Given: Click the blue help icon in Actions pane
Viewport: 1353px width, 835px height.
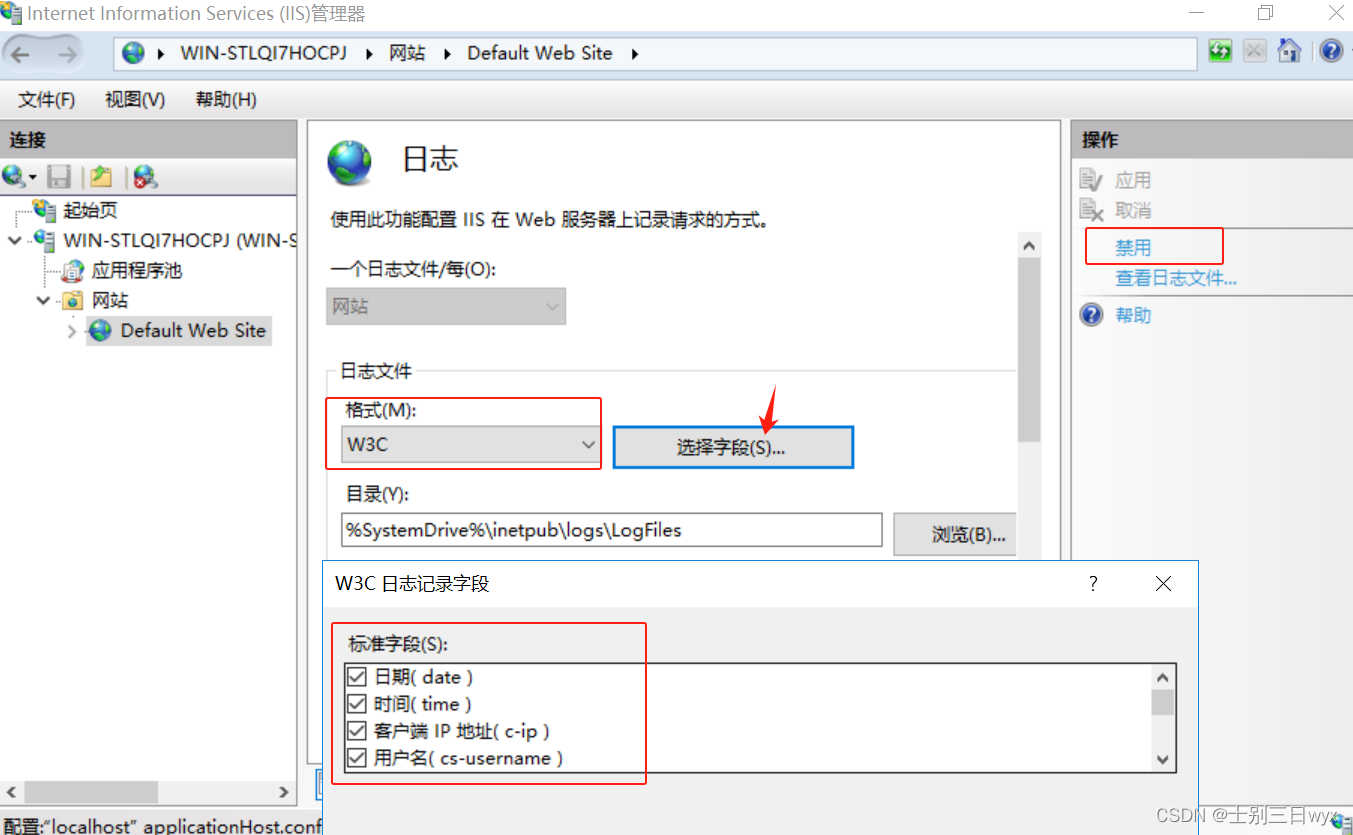Looking at the screenshot, I should tap(1092, 315).
